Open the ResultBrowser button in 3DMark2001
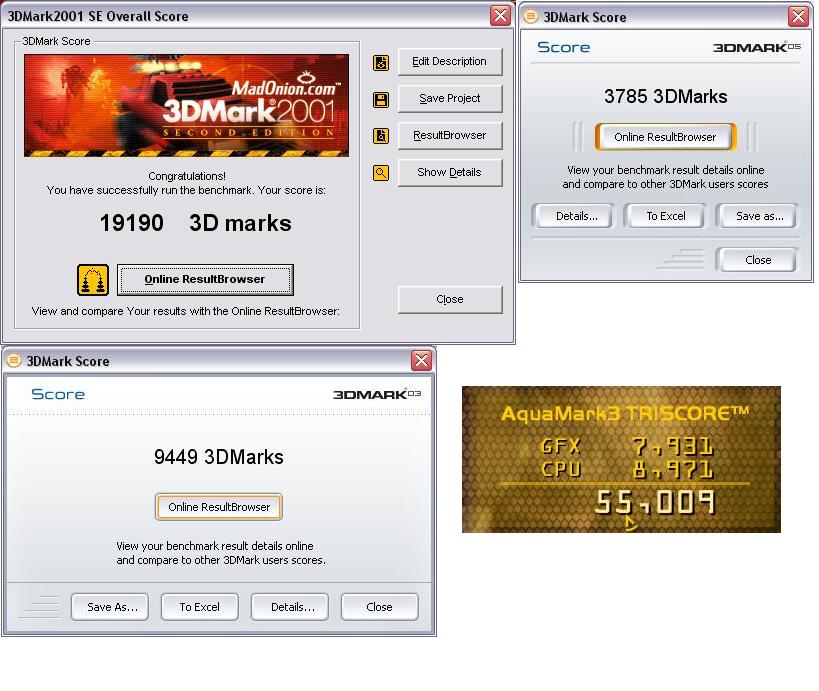The image size is (819, 691). pyautogui.click(x=450, y=135)
